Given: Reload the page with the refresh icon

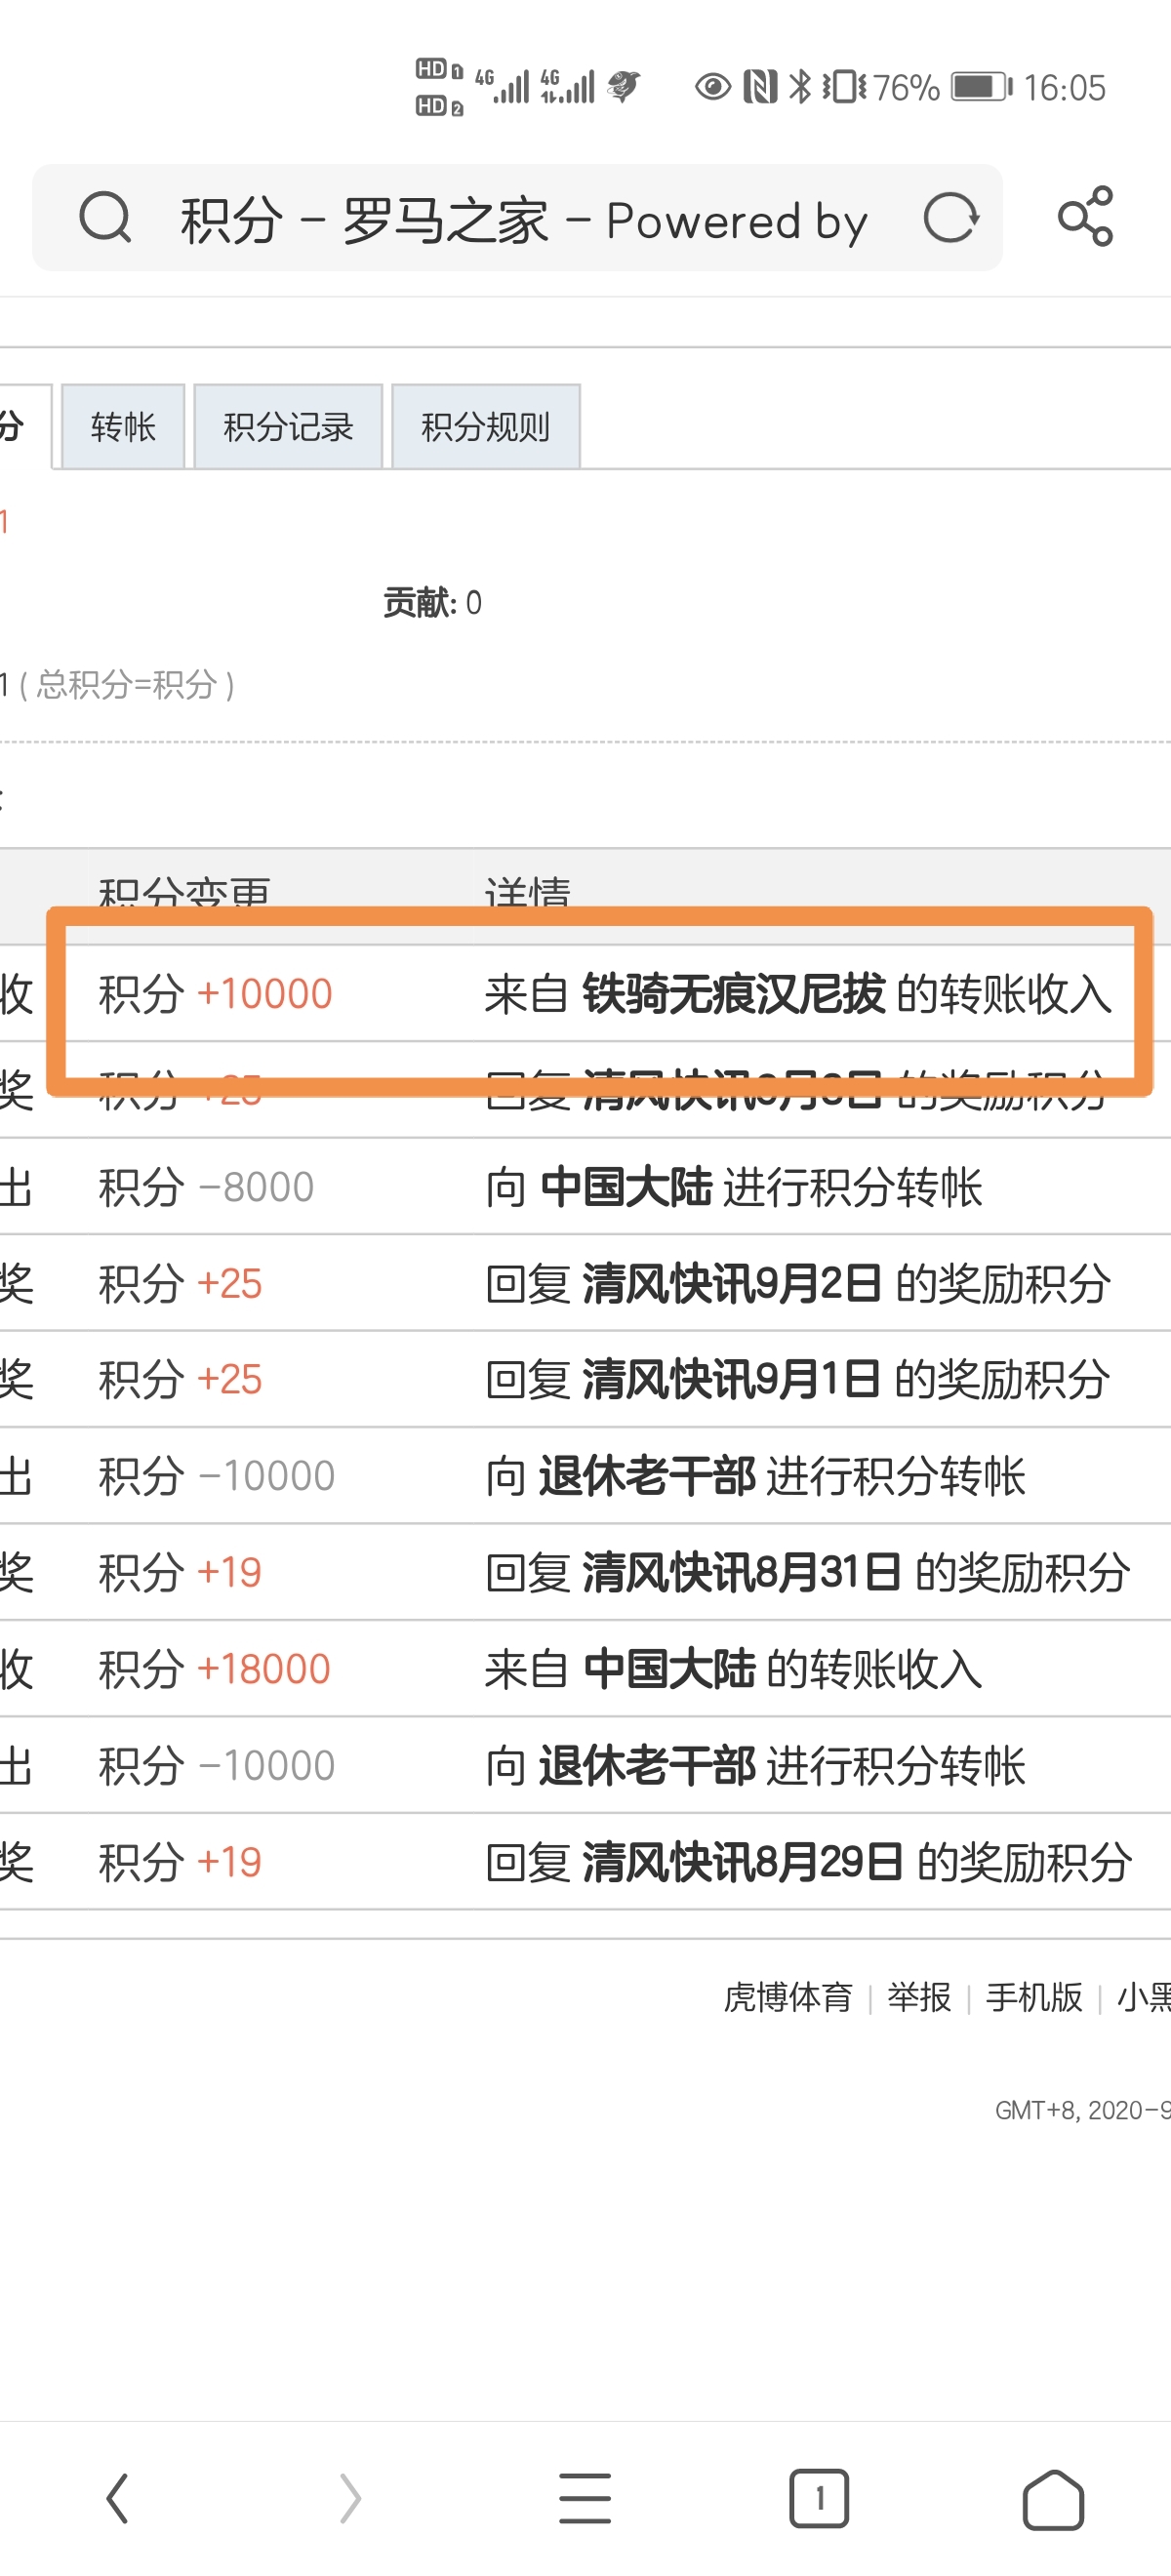Looking at the screenshot, I should point(950,218).
